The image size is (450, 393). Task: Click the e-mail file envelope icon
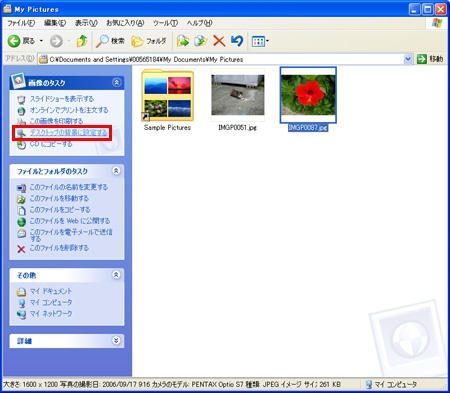21,233
